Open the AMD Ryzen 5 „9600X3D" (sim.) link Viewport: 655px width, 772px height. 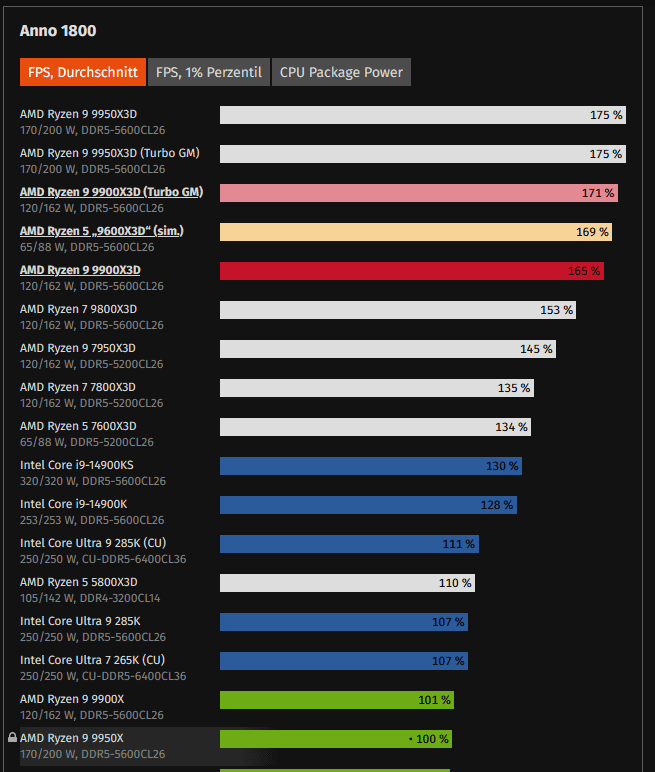[x=101, y=231]
